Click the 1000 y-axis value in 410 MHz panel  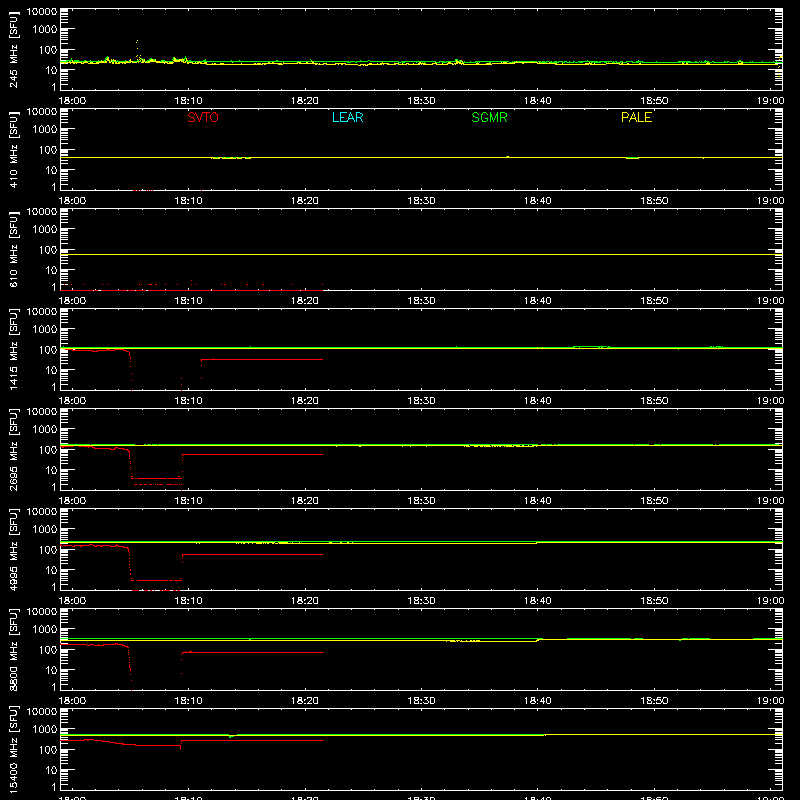(45, 129)
